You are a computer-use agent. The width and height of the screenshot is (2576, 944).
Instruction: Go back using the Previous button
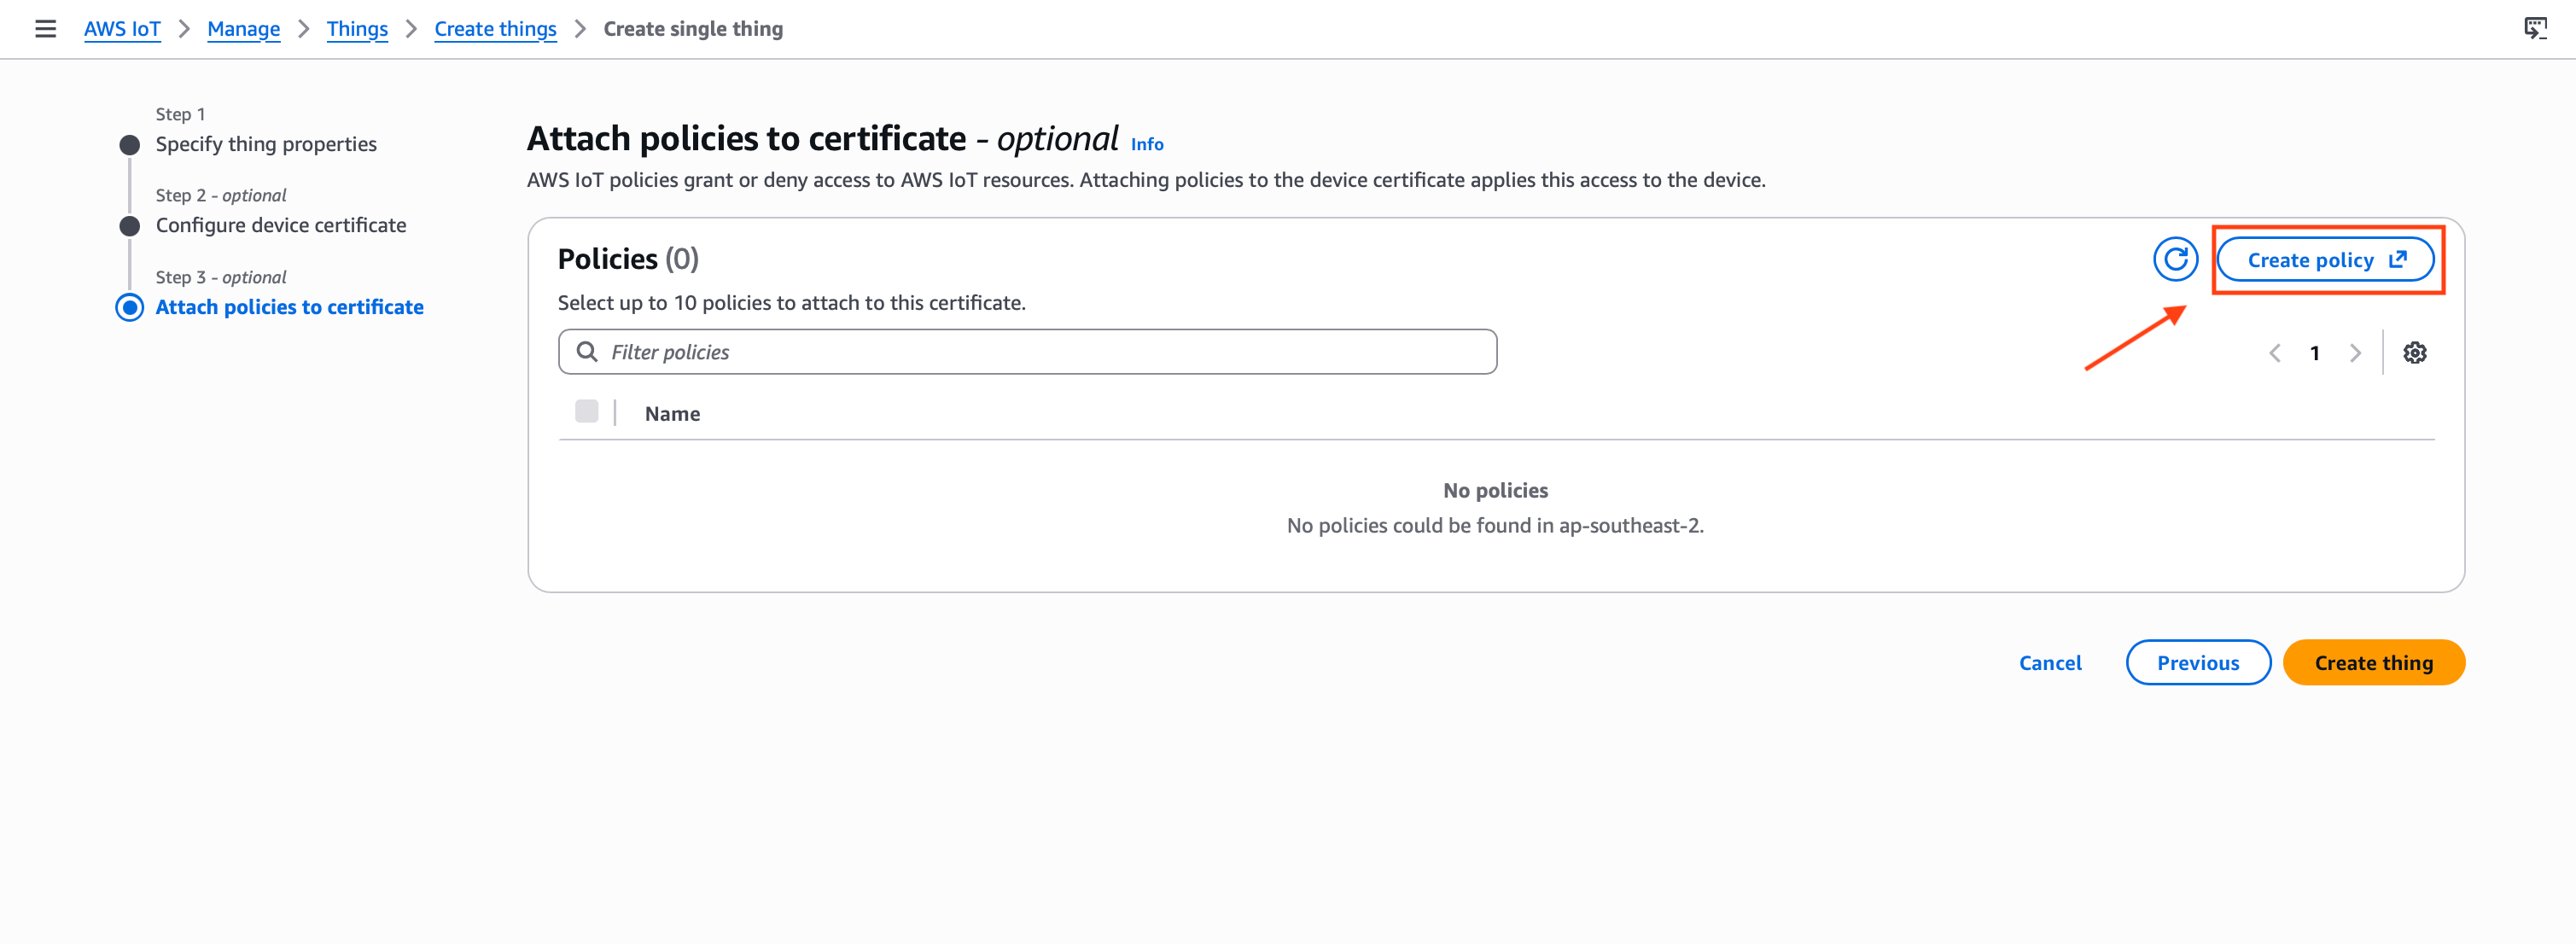point(2198,662)
